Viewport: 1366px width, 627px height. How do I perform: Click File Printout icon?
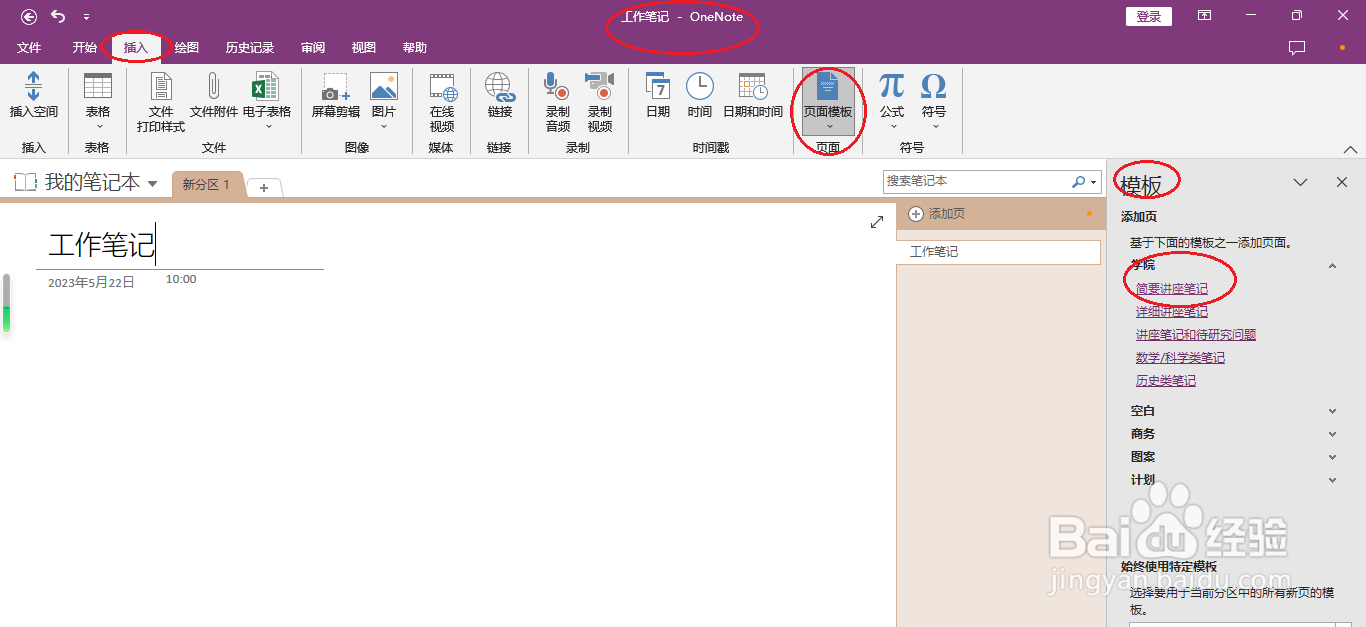click(x=161, y=87)
